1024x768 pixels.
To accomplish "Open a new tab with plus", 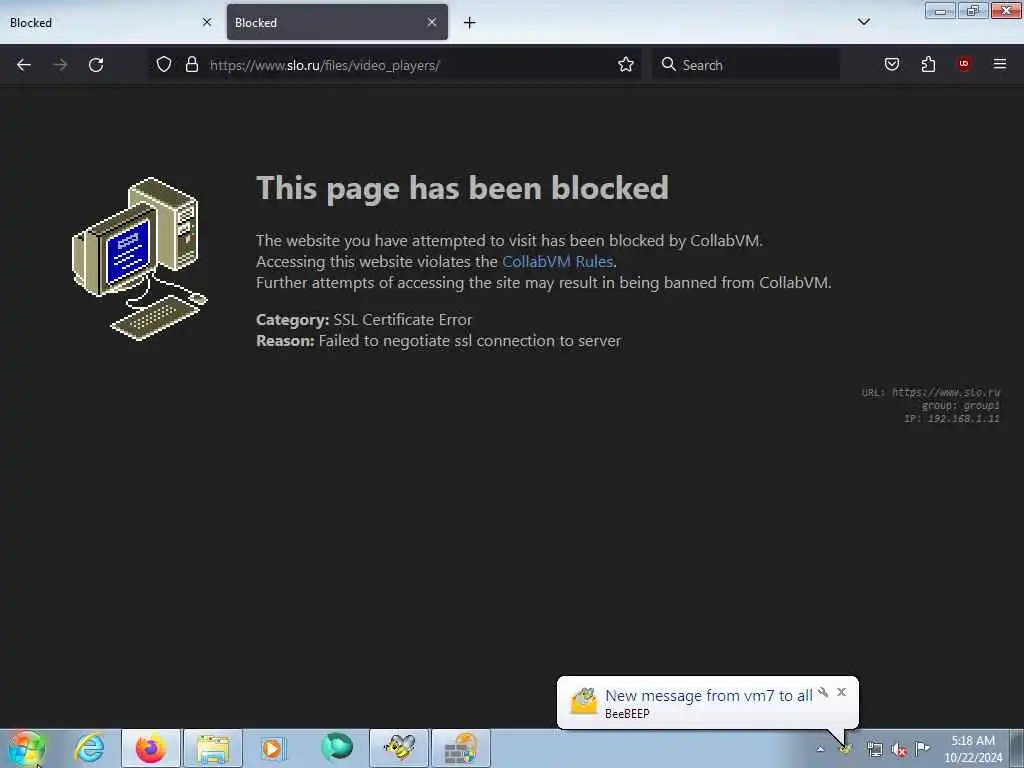I will point(470,23).
